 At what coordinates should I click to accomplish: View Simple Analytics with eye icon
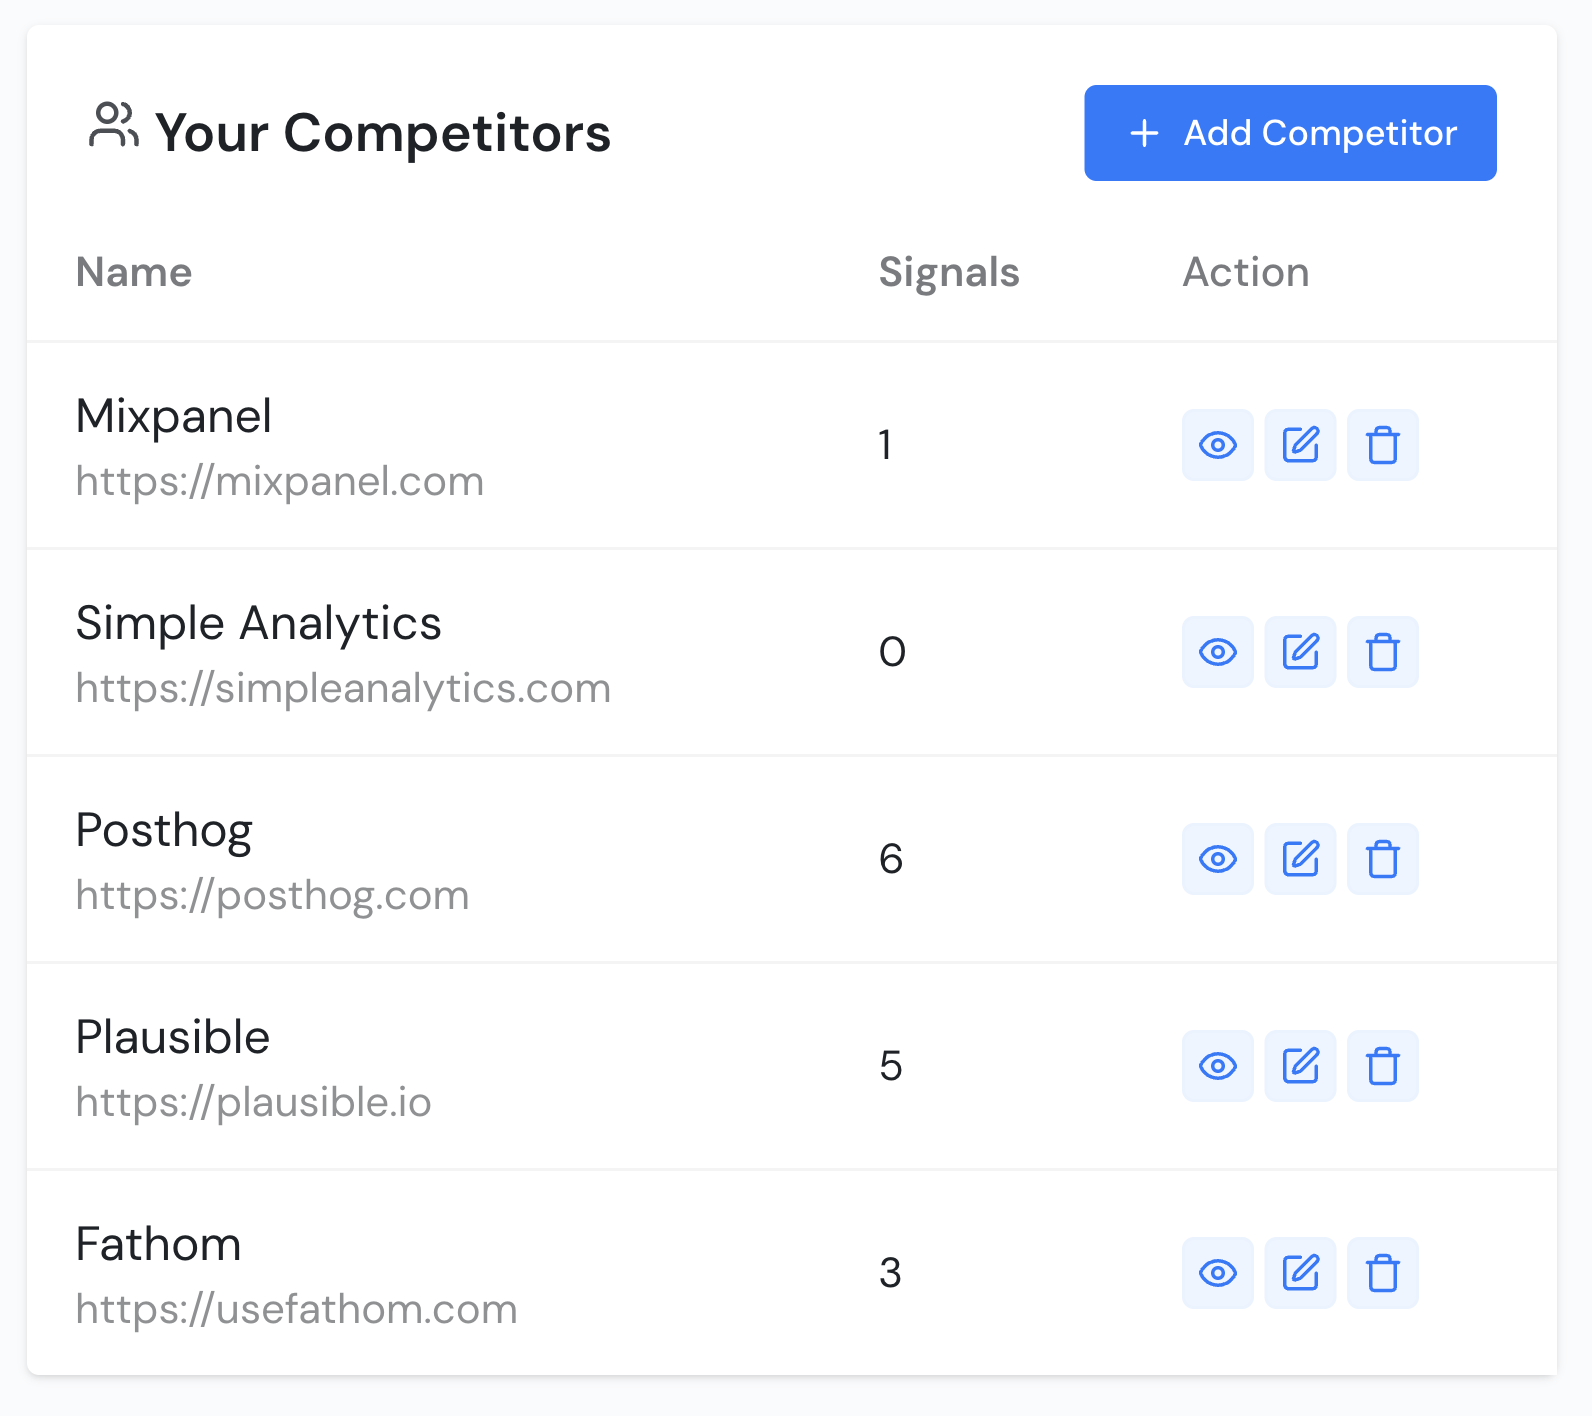point(1217,652)
